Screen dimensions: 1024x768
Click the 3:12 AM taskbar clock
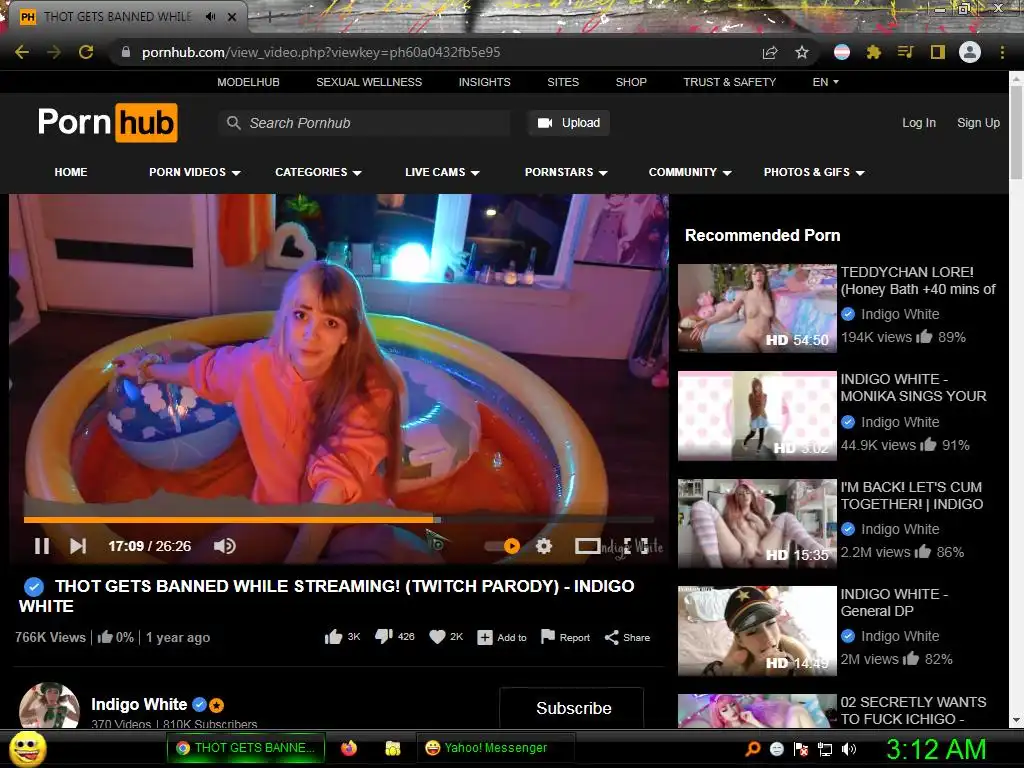coord(935,749)
